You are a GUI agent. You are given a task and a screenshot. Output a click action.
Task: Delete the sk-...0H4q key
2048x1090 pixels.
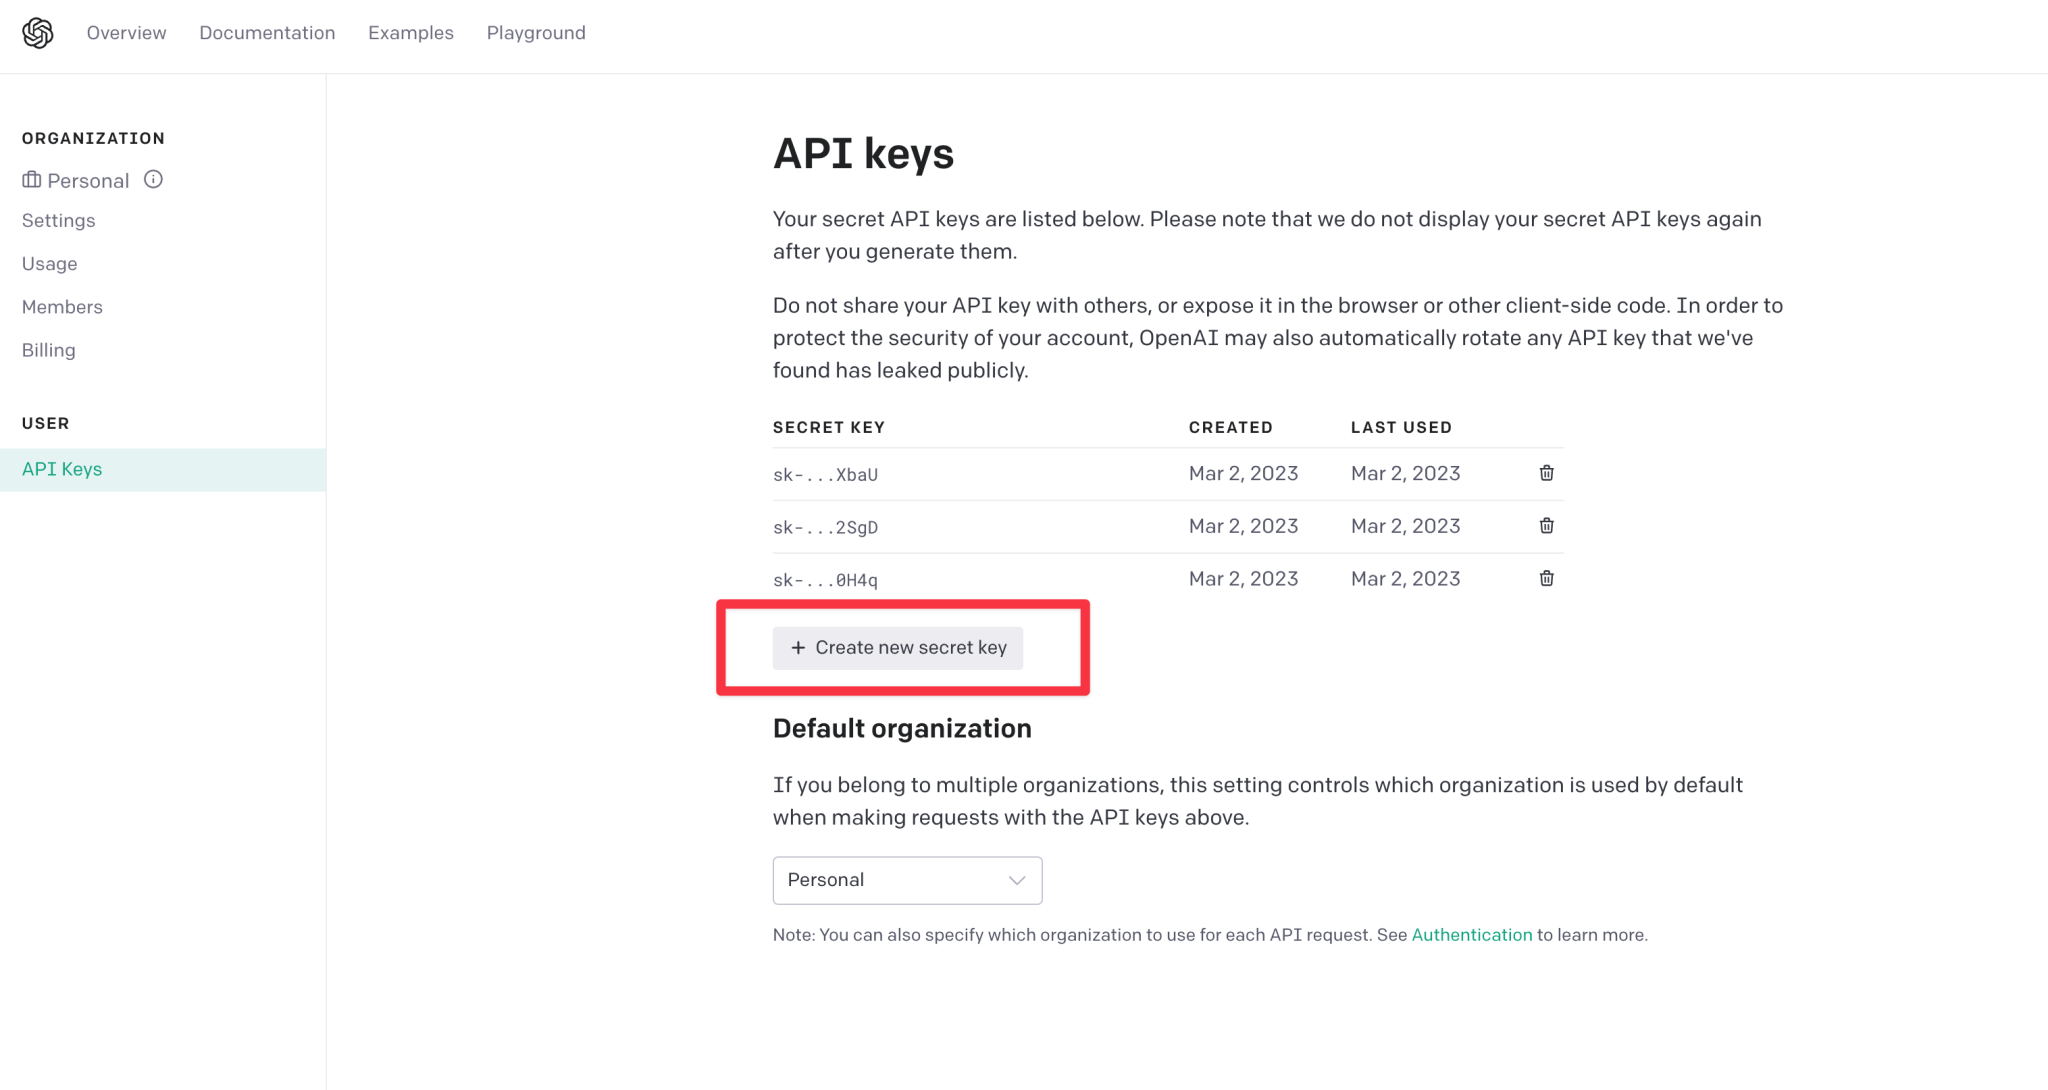click(1546, 579)
